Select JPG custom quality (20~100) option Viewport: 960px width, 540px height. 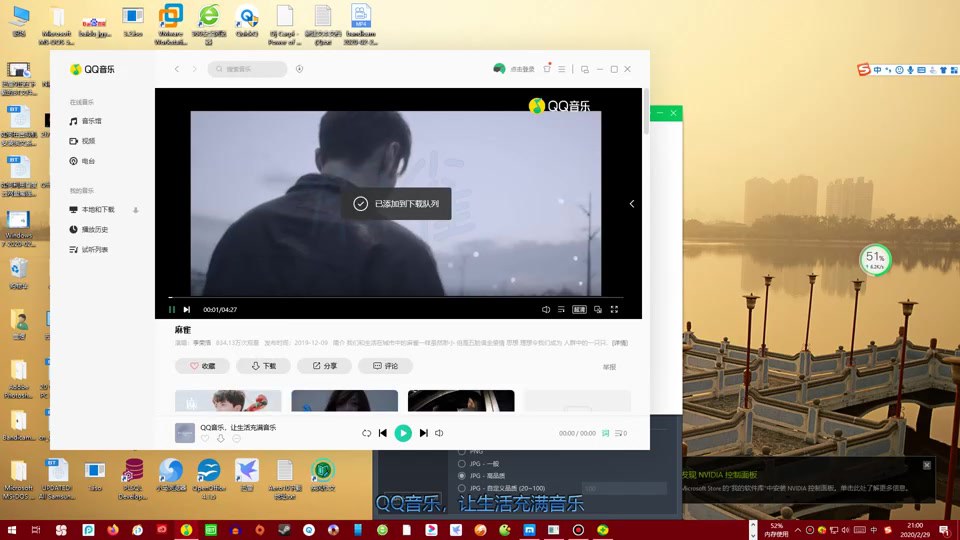tap(462, 488)
